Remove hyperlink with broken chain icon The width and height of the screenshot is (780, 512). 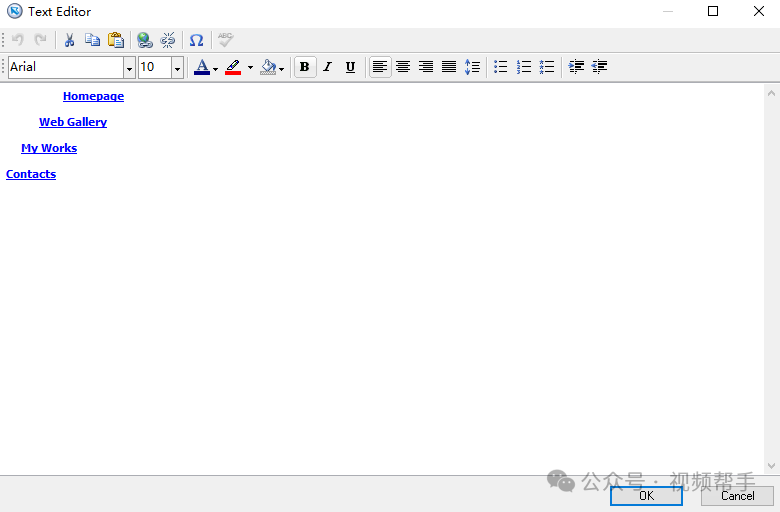[168, 40]
